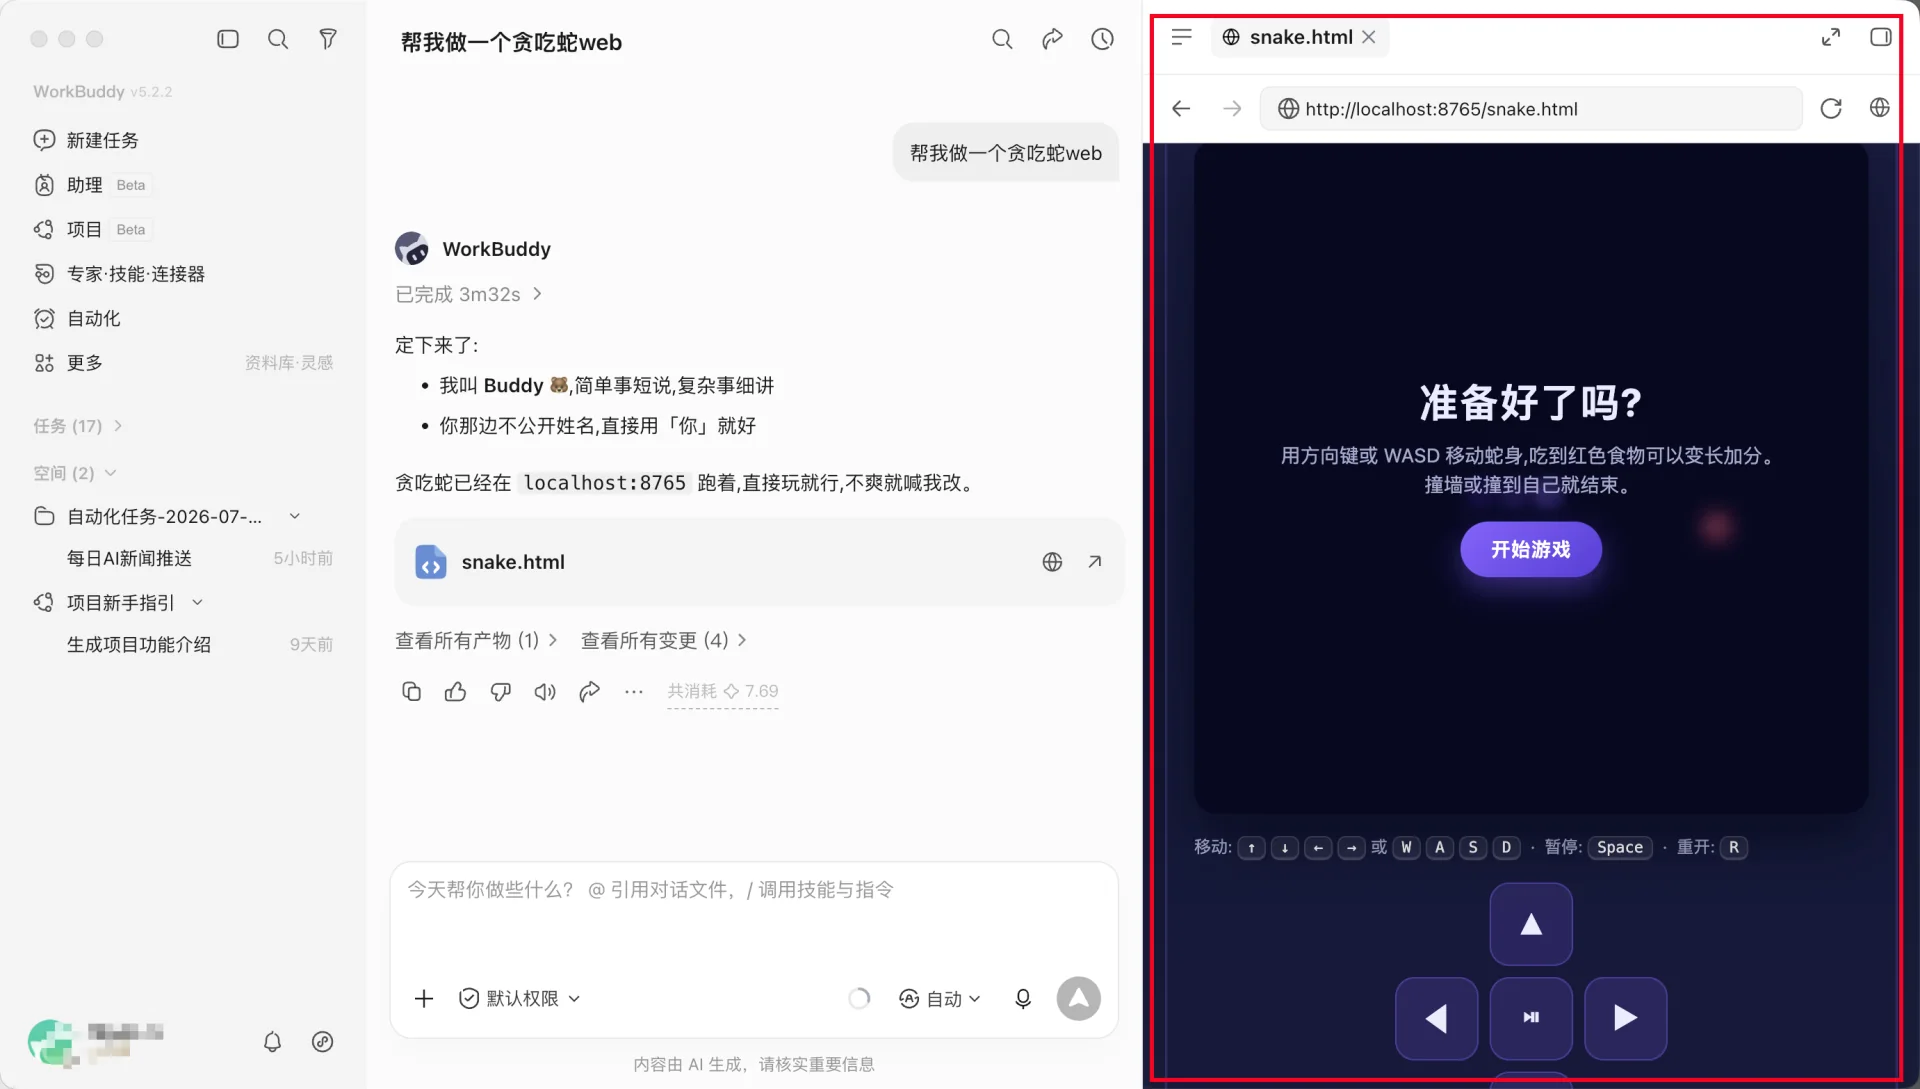This screenshot has width=1920, height=1089.
Task: Click the filter funnel icon in sidebar
Action: (x=328, y=39)
